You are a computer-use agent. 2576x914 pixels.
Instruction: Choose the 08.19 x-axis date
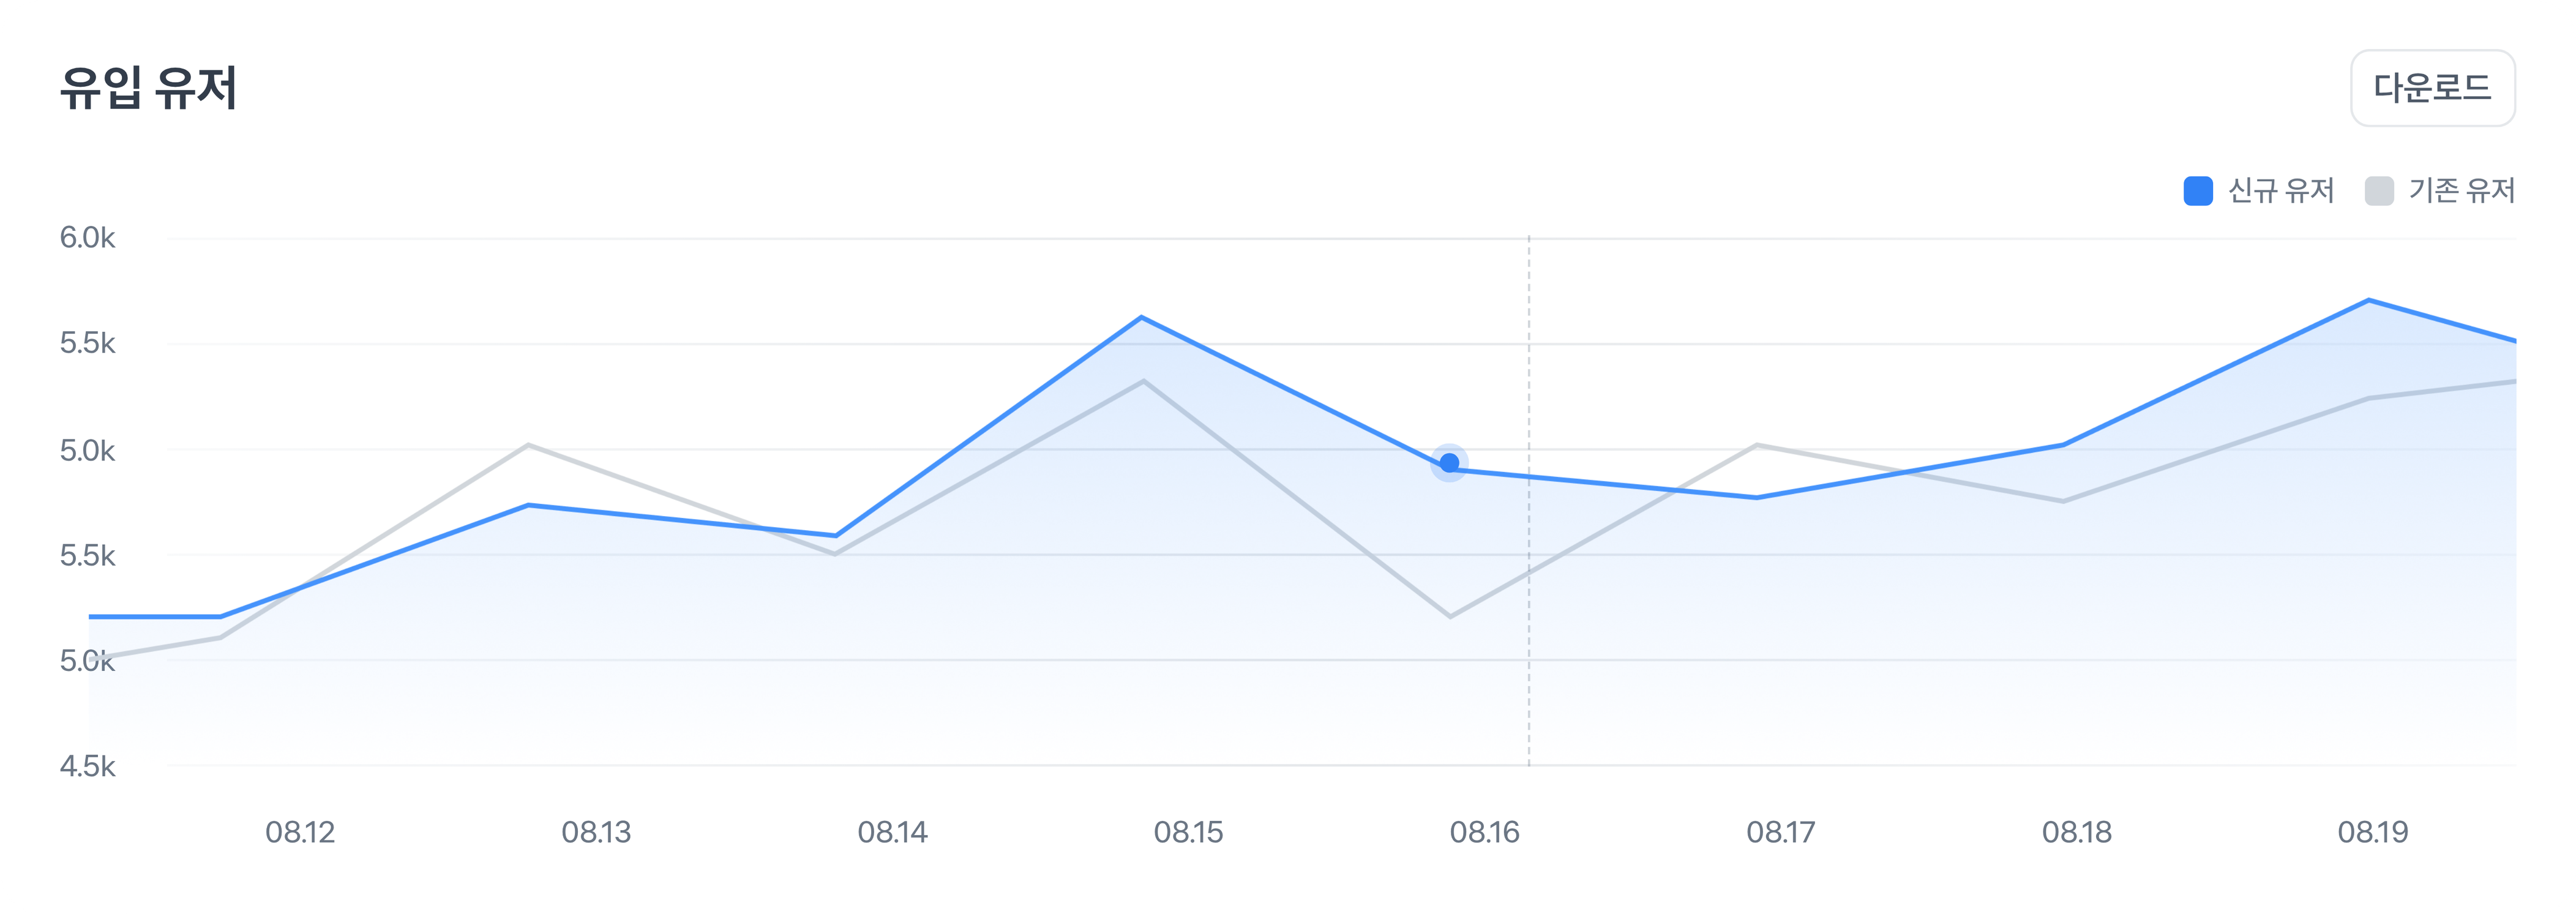point(2372,832)
